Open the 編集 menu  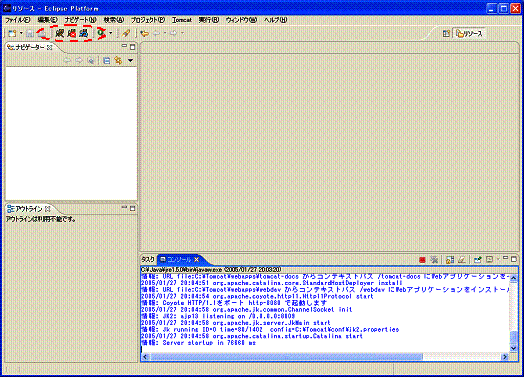tap(47, 20)
